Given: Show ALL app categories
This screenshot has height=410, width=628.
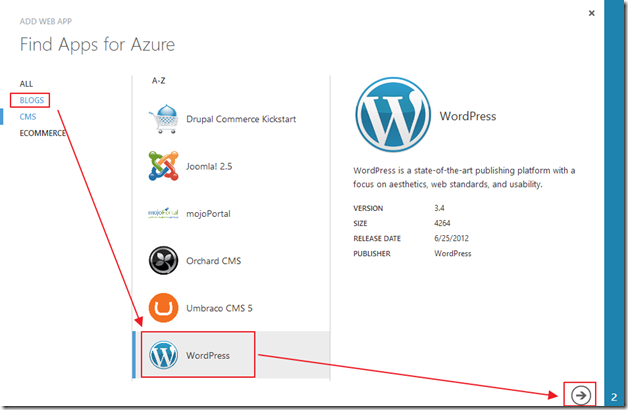Looking at the screenshot, I should 26,84.
